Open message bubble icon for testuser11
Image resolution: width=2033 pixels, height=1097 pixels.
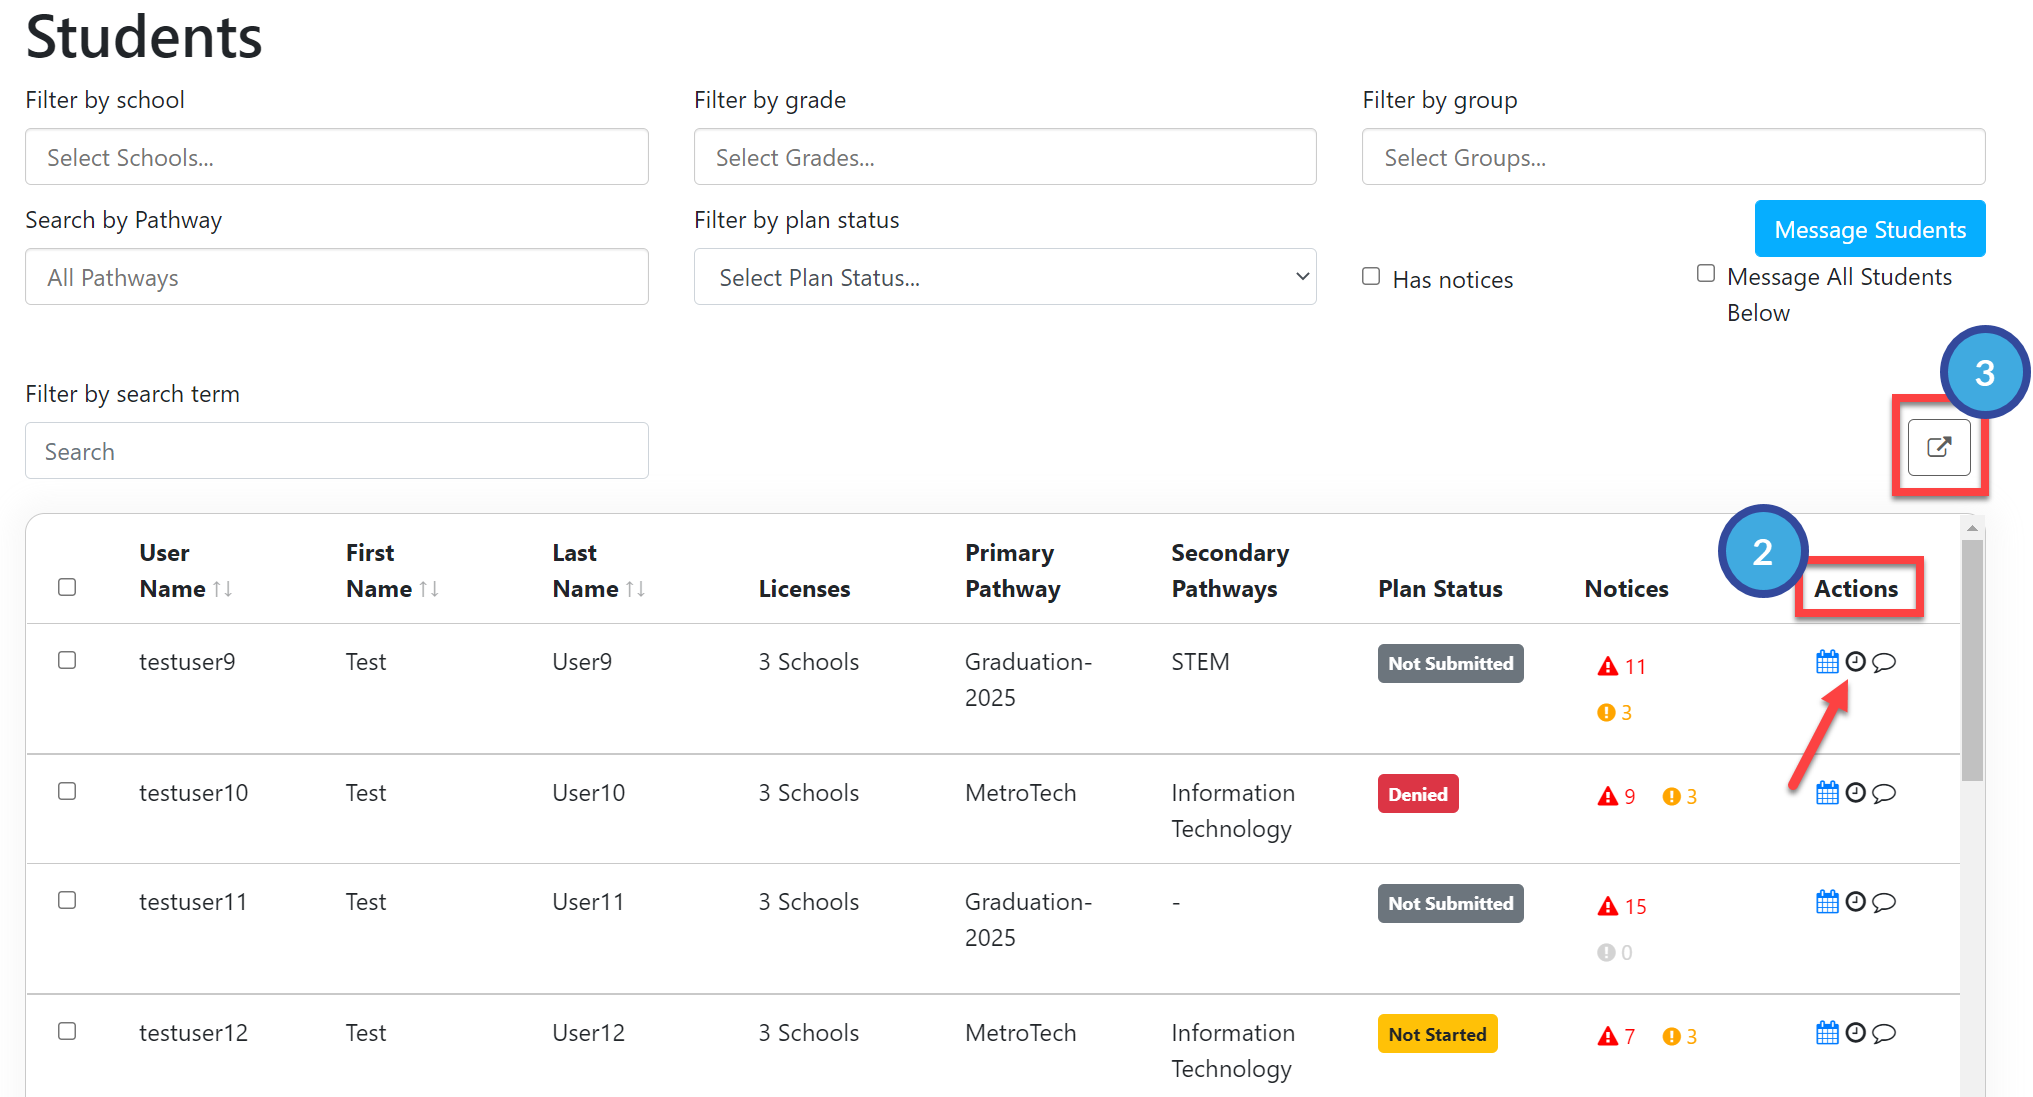point(1884,902)
